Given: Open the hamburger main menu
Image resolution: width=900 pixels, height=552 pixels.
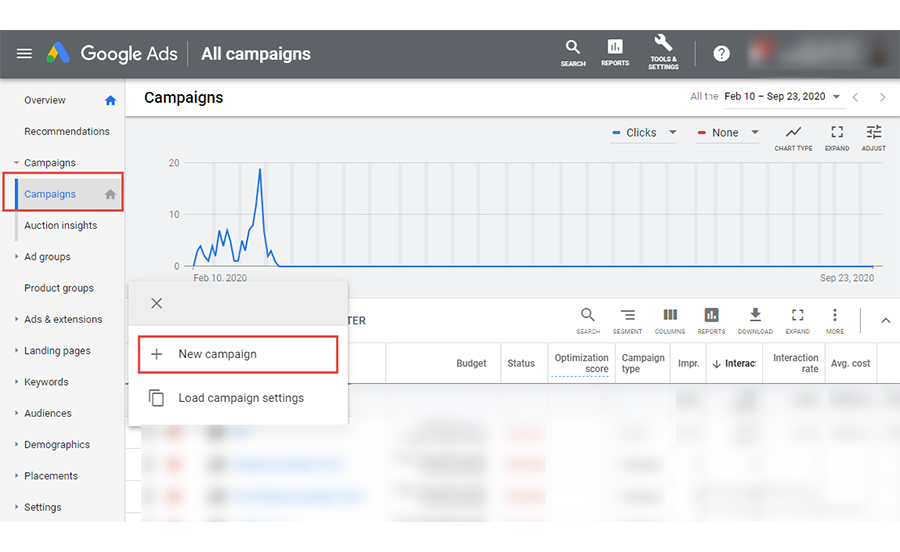Looking at the screenshot, I should (x=24, y=54).
